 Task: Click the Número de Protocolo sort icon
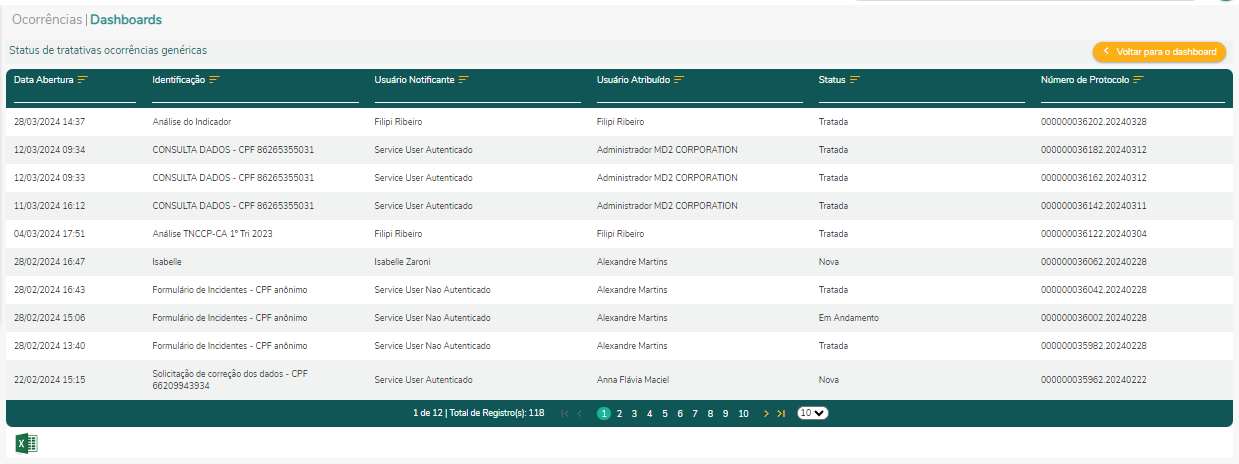pos(1139,80)
